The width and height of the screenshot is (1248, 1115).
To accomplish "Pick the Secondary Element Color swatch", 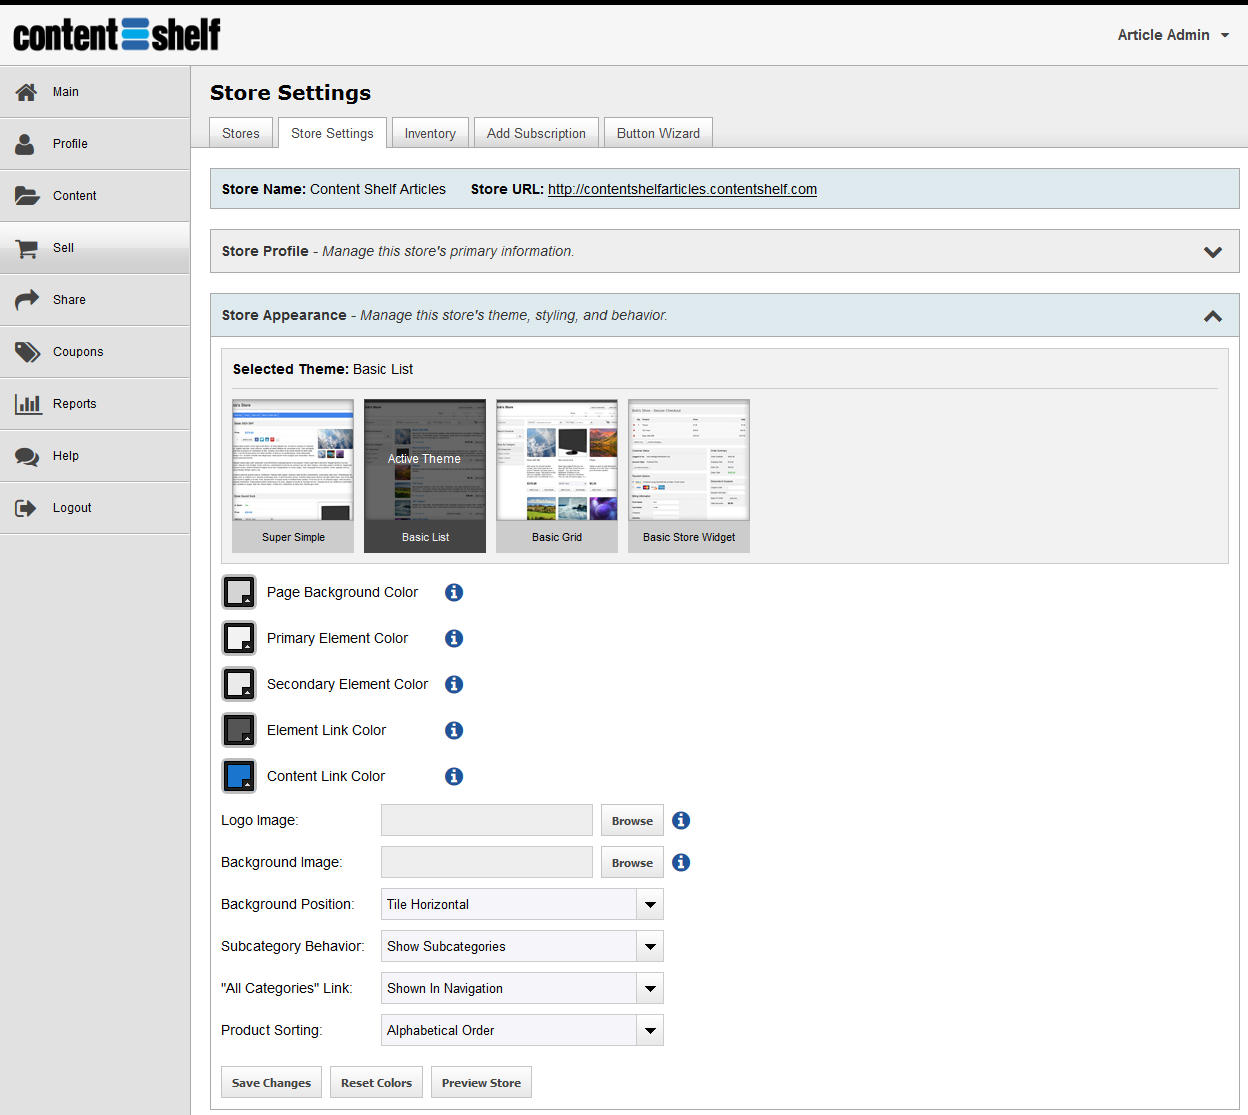I will coord(239,684).
